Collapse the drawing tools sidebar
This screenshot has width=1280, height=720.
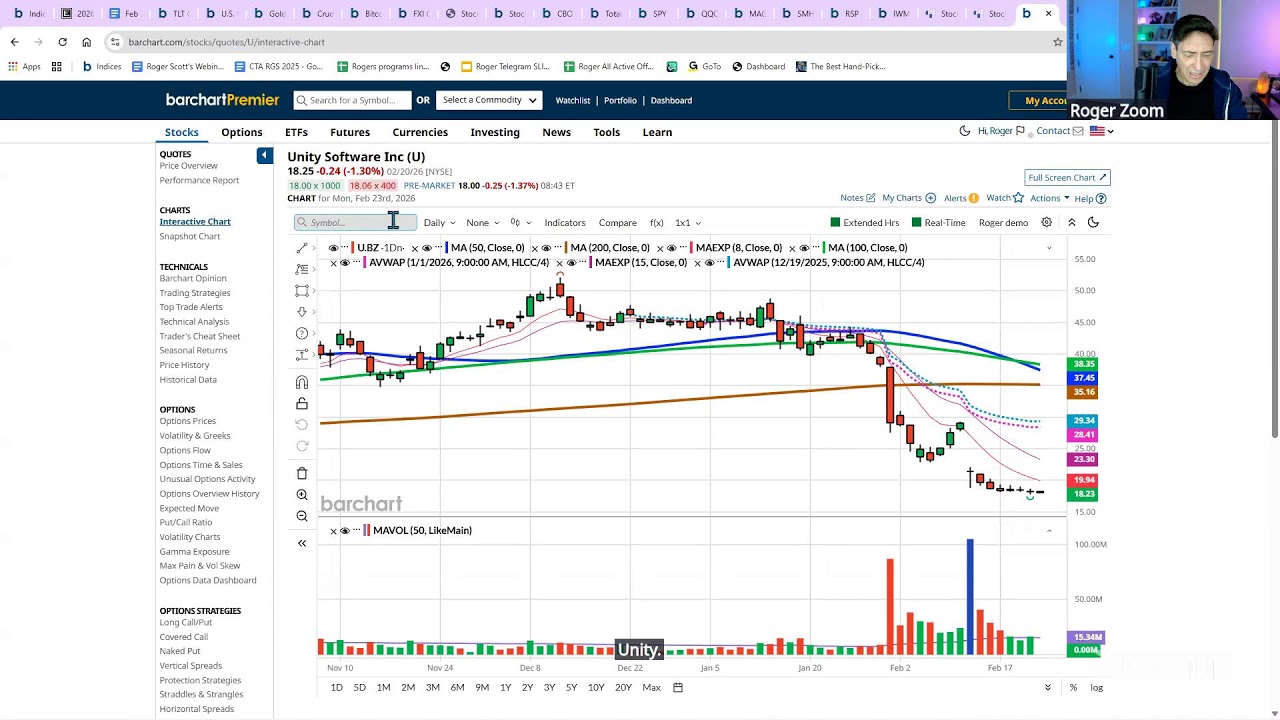(x=302, y=543)
